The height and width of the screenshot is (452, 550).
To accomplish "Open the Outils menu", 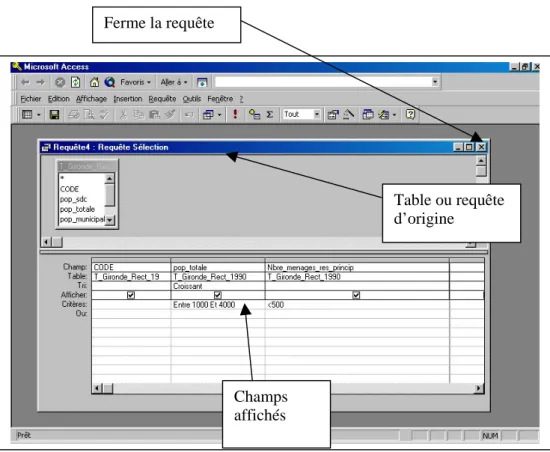I will coord(192,99).
